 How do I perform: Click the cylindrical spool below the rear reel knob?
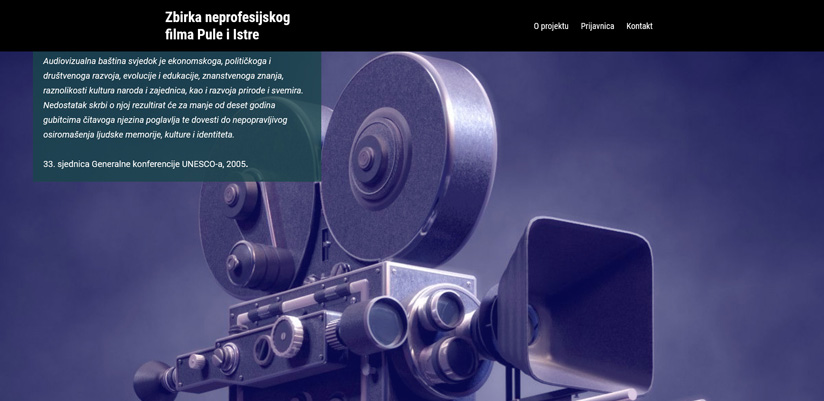coord(262,263)
